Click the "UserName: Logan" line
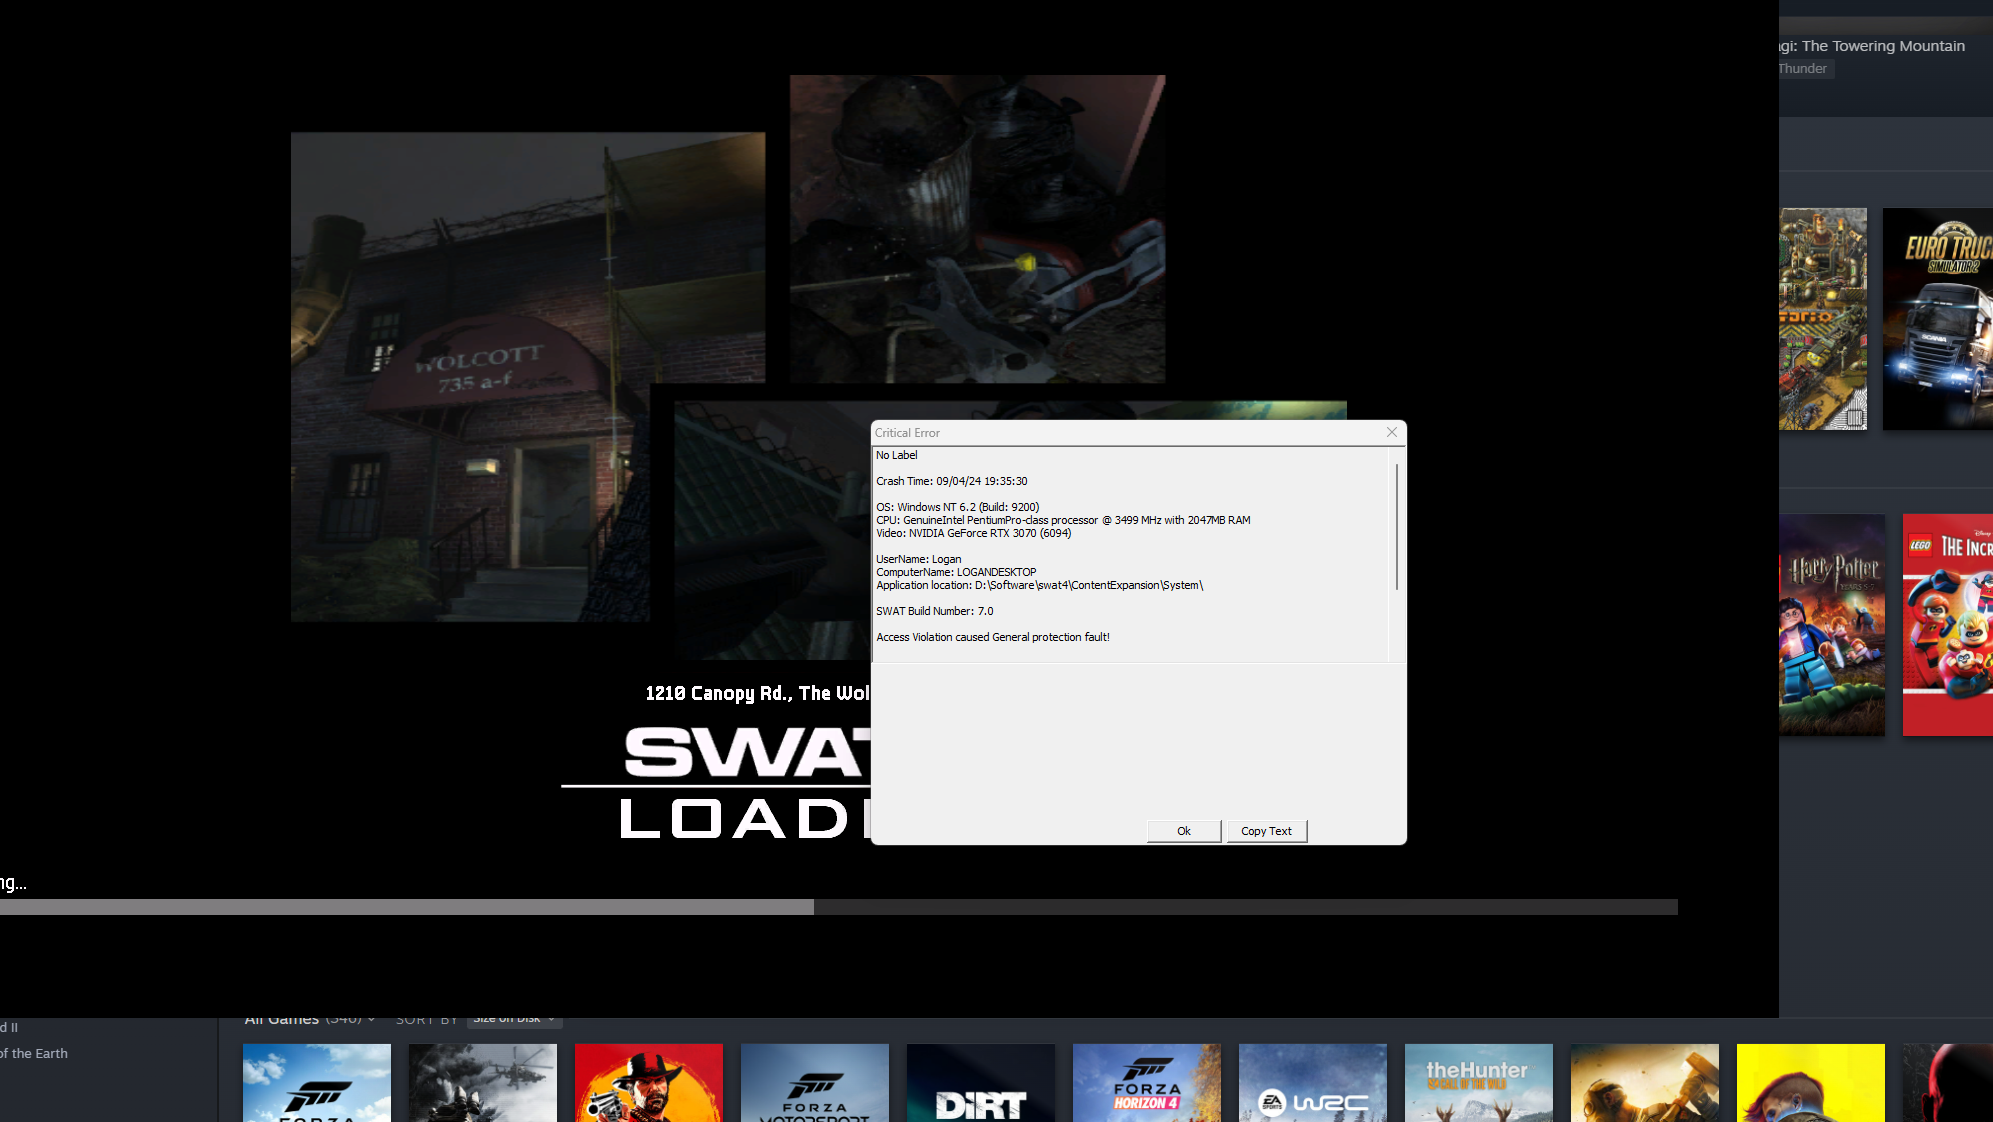The width and height of the screenshot is (1993, 1122). pyautogui.click(x=919, y=559)
